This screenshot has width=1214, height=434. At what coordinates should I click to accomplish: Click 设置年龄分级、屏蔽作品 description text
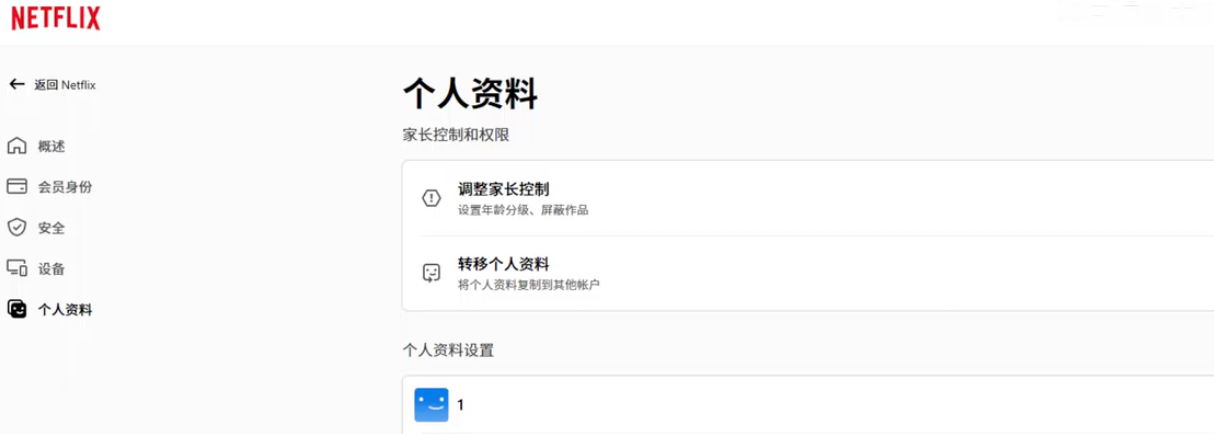(x=523, y=210)
